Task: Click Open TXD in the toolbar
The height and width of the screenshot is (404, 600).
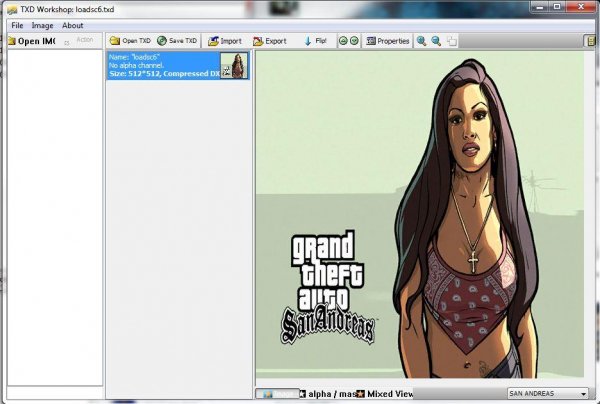Action: pyautogui.click(x=130, y=41)
